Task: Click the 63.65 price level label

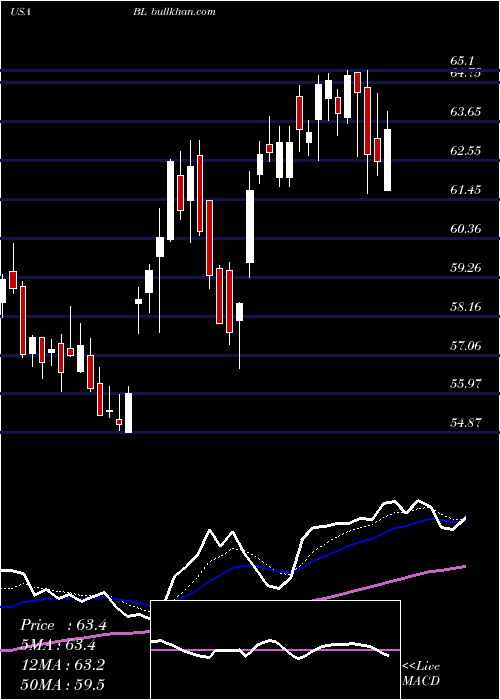Action: [x=466, y=111]
